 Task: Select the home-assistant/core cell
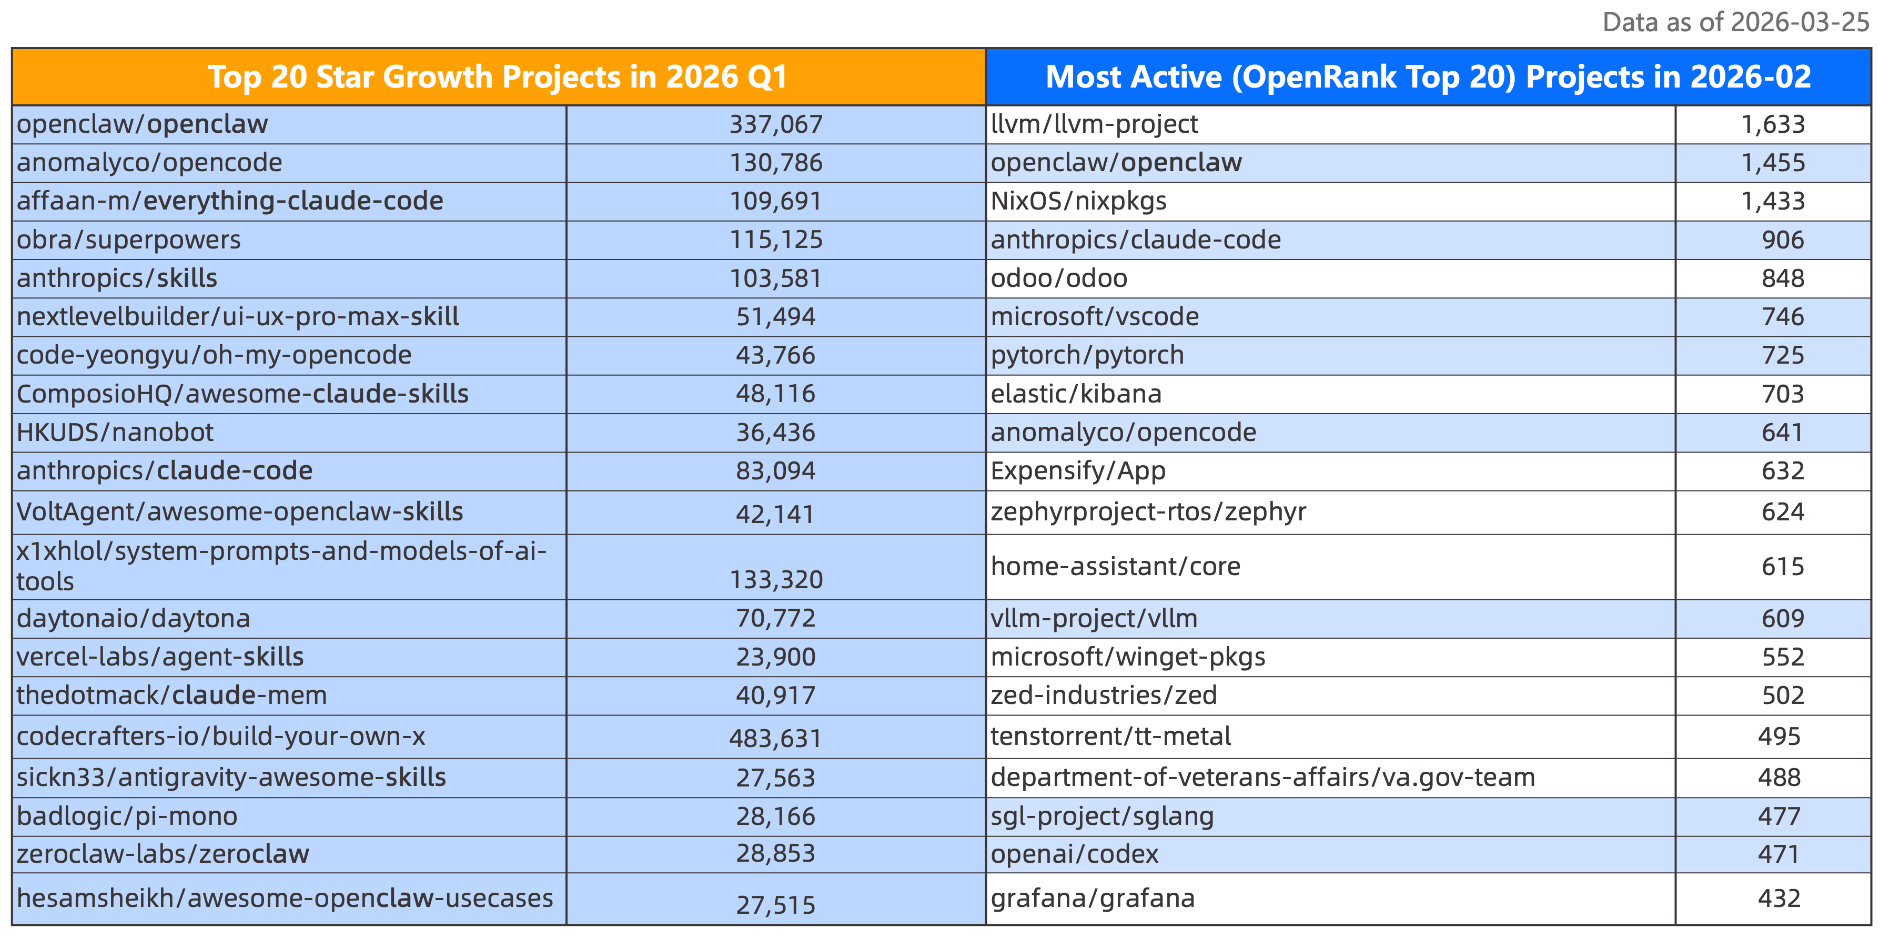click(x=1331, y=567)
